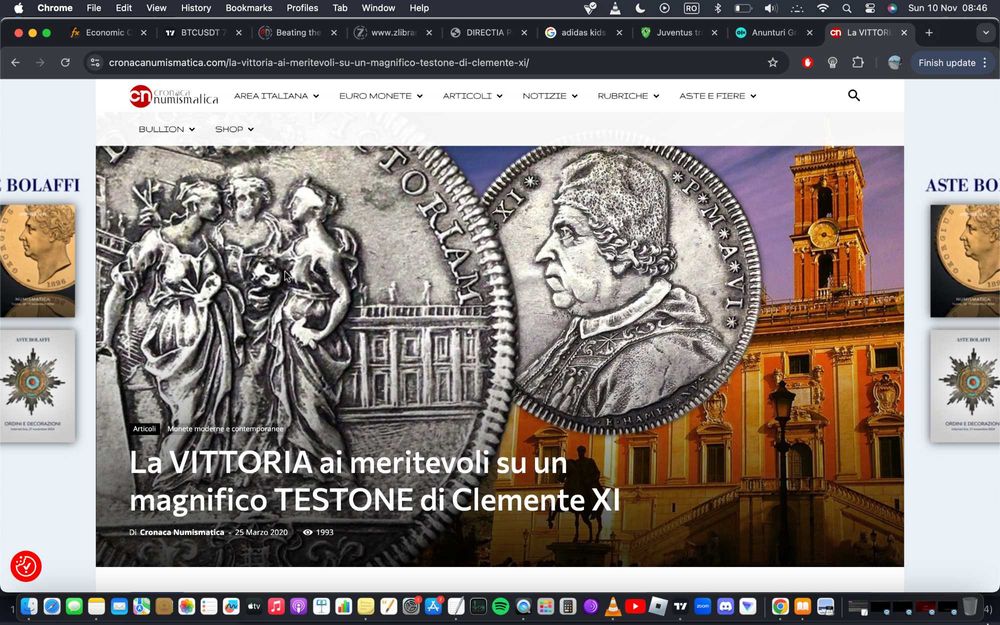Open the Extensions puzzle menu
The image size is (1000, 625).
point(858,62)
